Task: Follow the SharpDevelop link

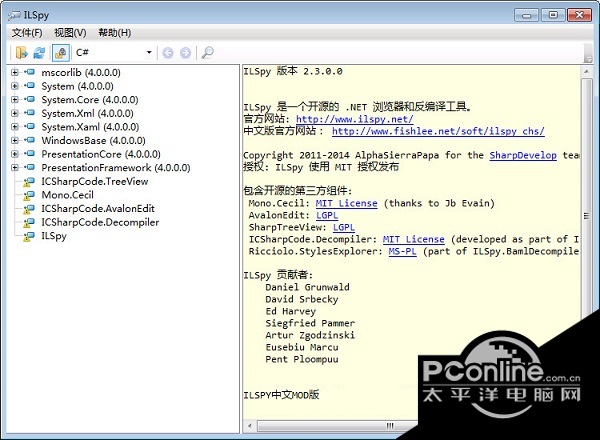Action: [x=523, y=155]
